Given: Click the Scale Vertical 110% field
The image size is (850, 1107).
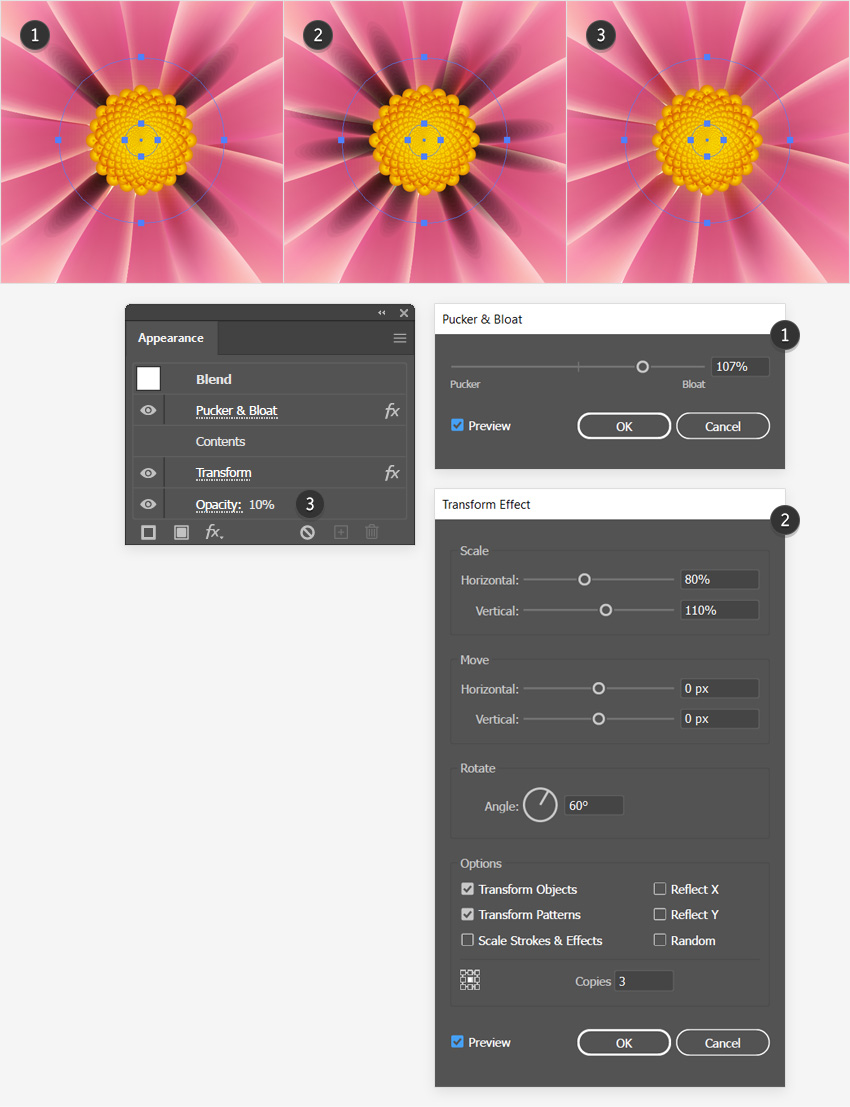Looking at the screenshot, I should point(719,610).
